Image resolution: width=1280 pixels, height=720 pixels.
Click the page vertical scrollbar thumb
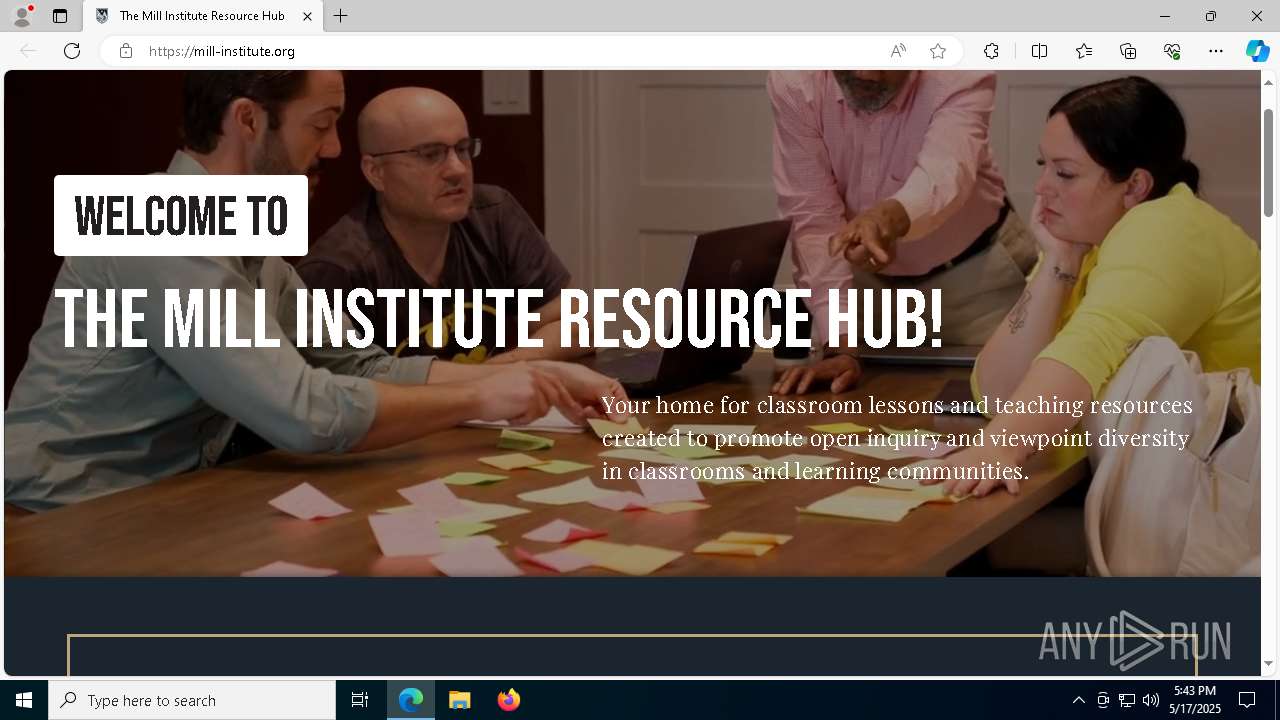pos(1268,162)
